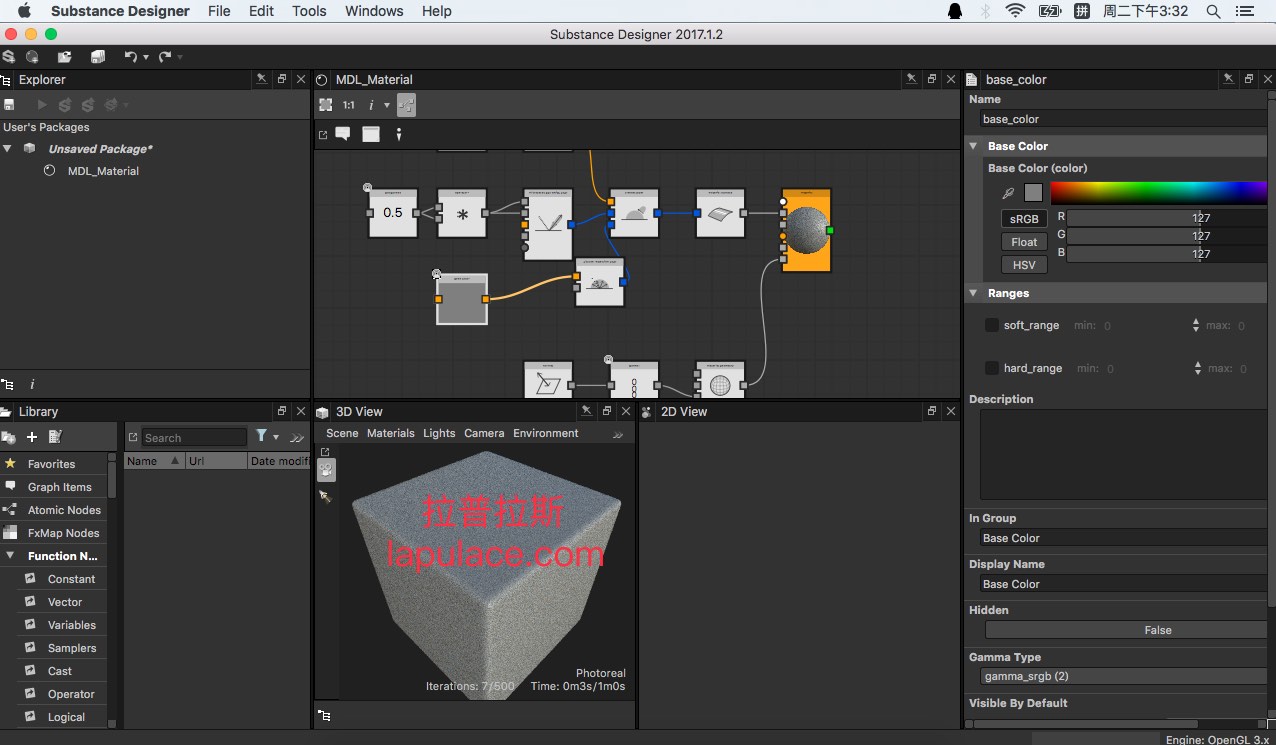Click the Name field containing base_color
The image size is (1276, 745).
coord(1121,119)
